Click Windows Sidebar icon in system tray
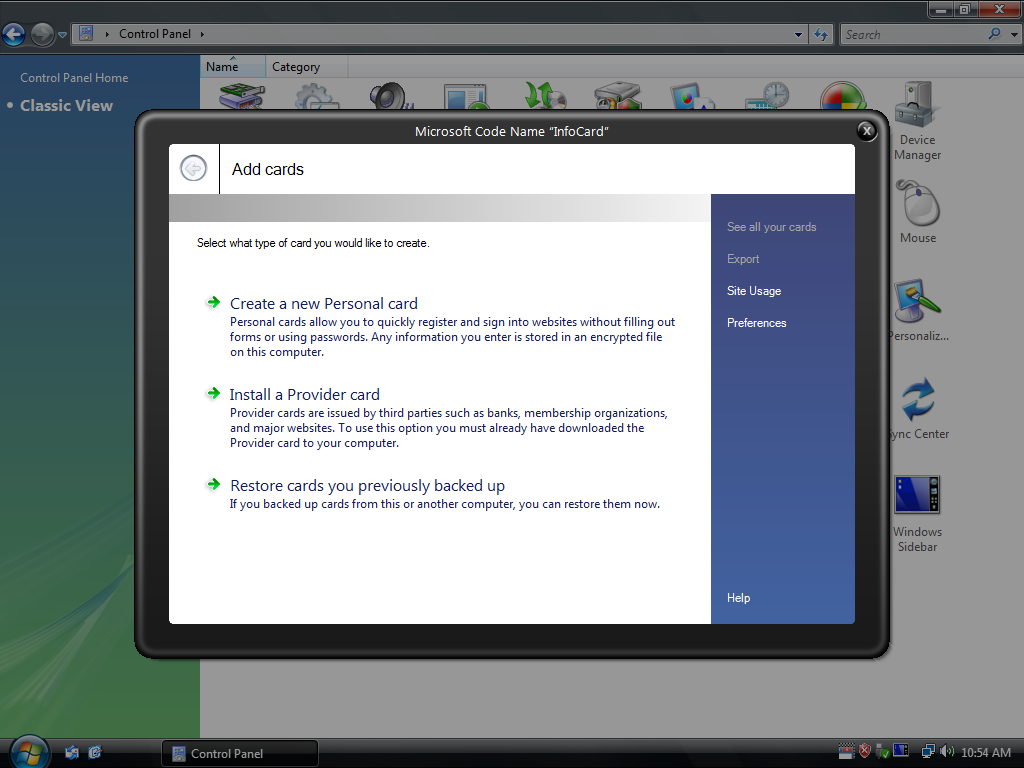Screen dimensions: 1024x768 coord(901,751)
